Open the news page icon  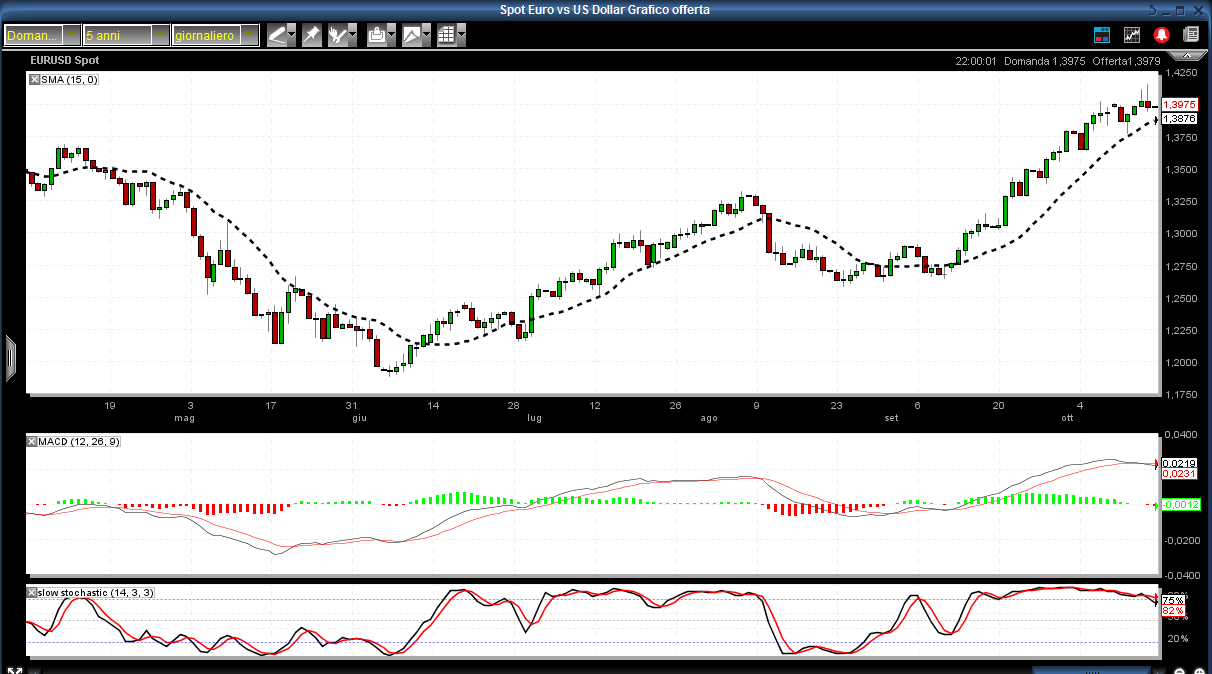1191,35
